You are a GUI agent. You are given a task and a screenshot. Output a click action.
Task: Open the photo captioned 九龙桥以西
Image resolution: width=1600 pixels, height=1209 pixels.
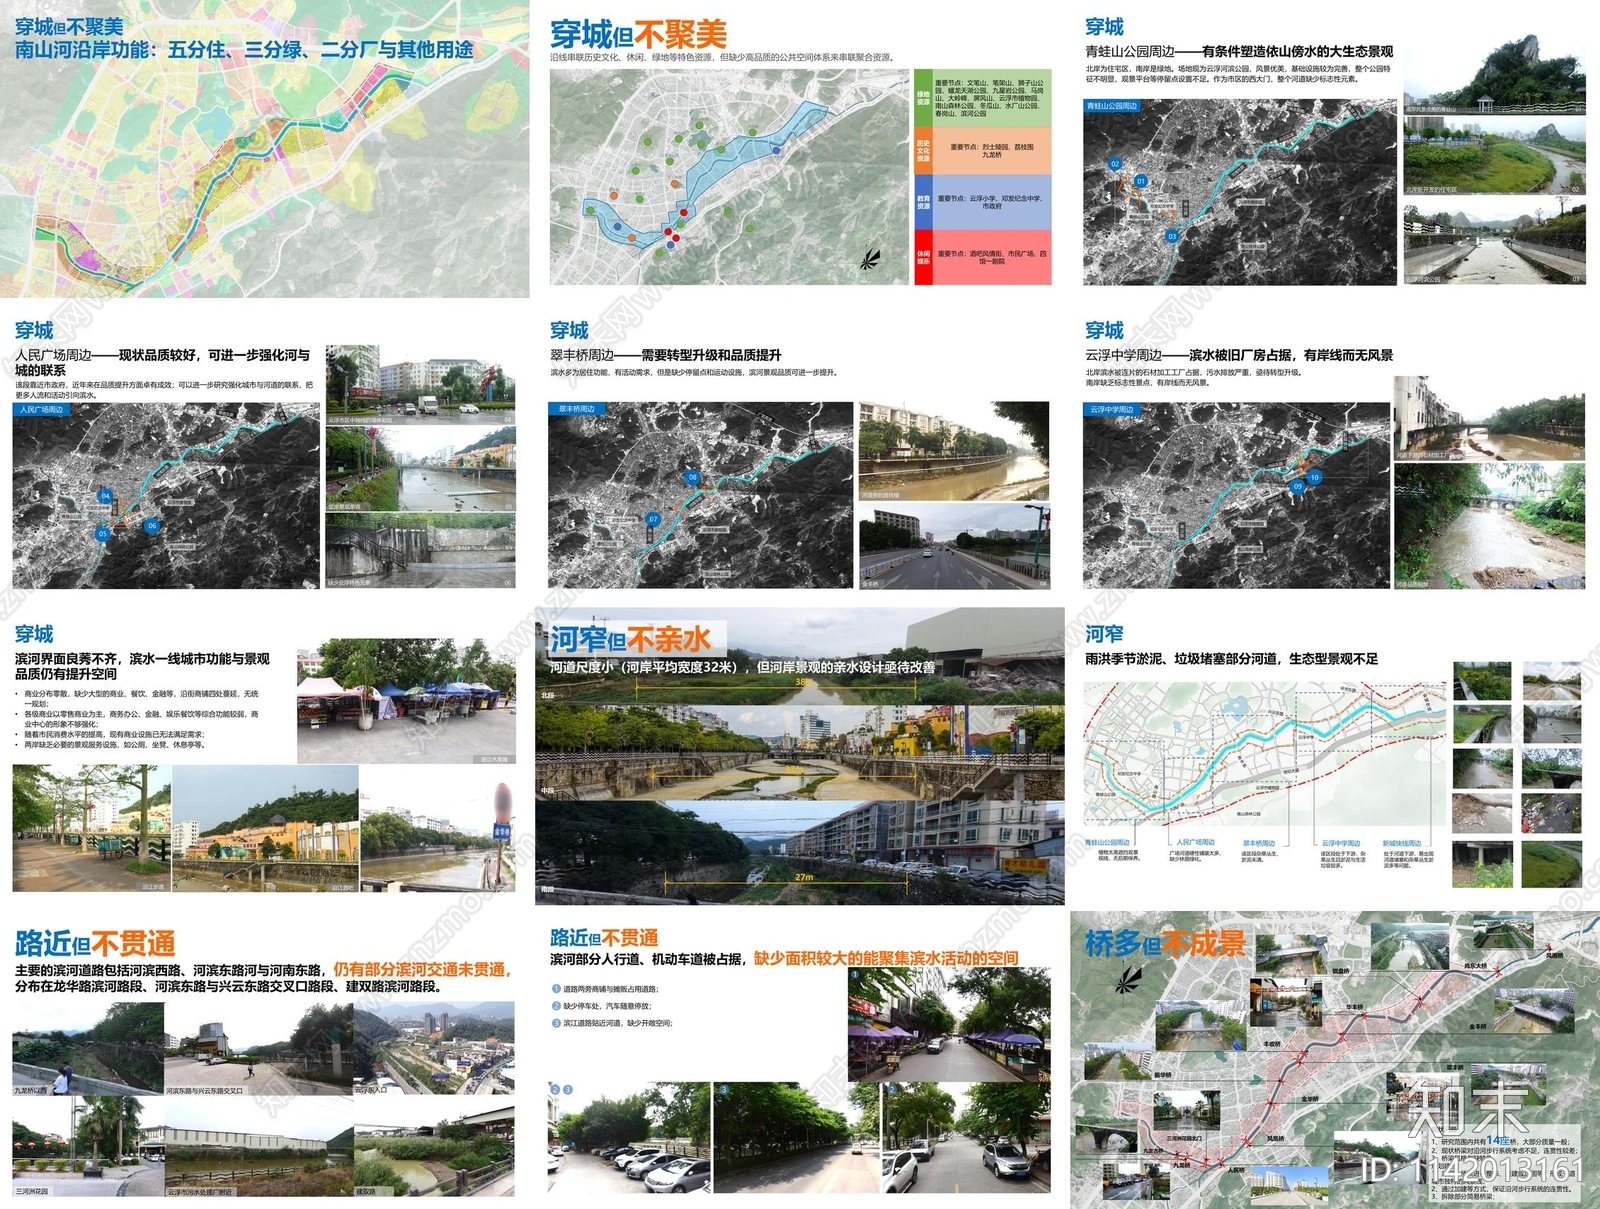[88, 1048]
